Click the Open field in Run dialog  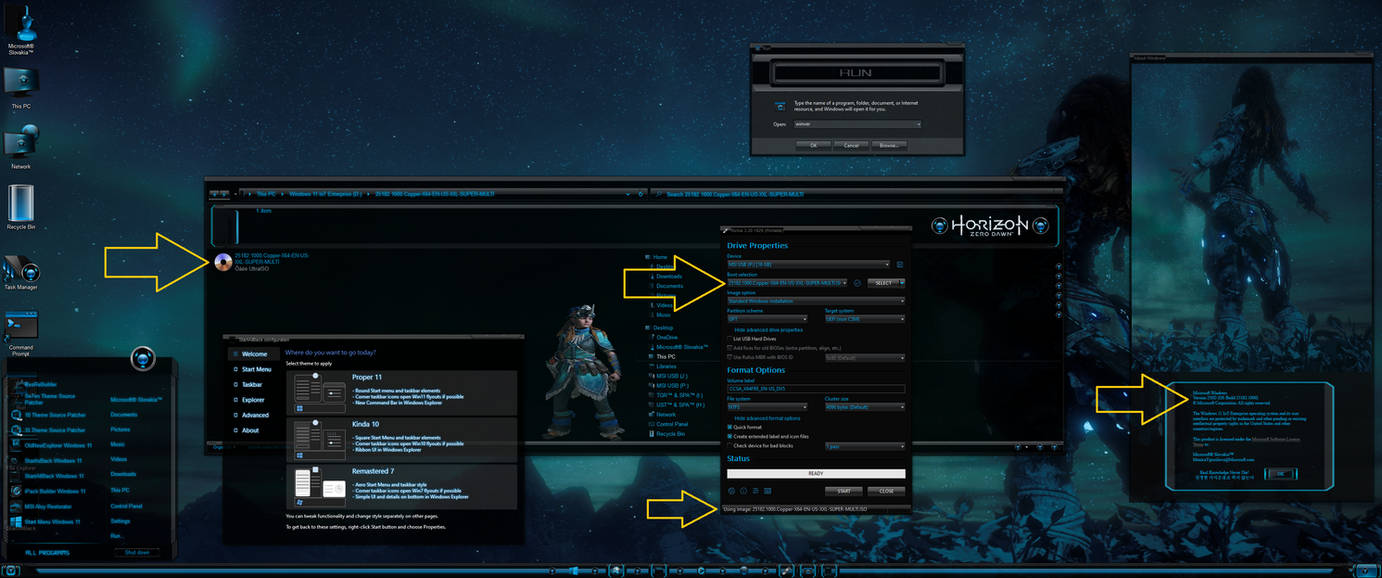(857, 125)
